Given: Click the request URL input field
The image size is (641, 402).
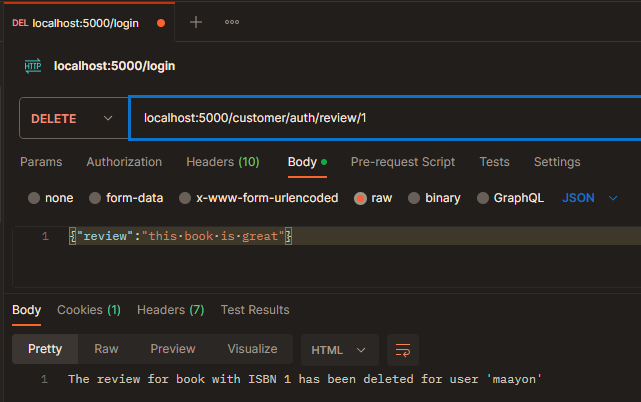Looking at the screenshot, I should coord(385,118).
